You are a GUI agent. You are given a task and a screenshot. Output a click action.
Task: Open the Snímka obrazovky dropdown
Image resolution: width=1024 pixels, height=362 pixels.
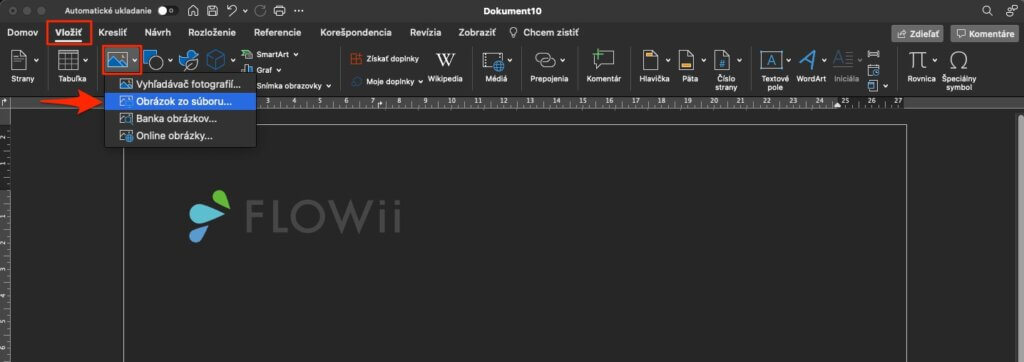point(294,85)
